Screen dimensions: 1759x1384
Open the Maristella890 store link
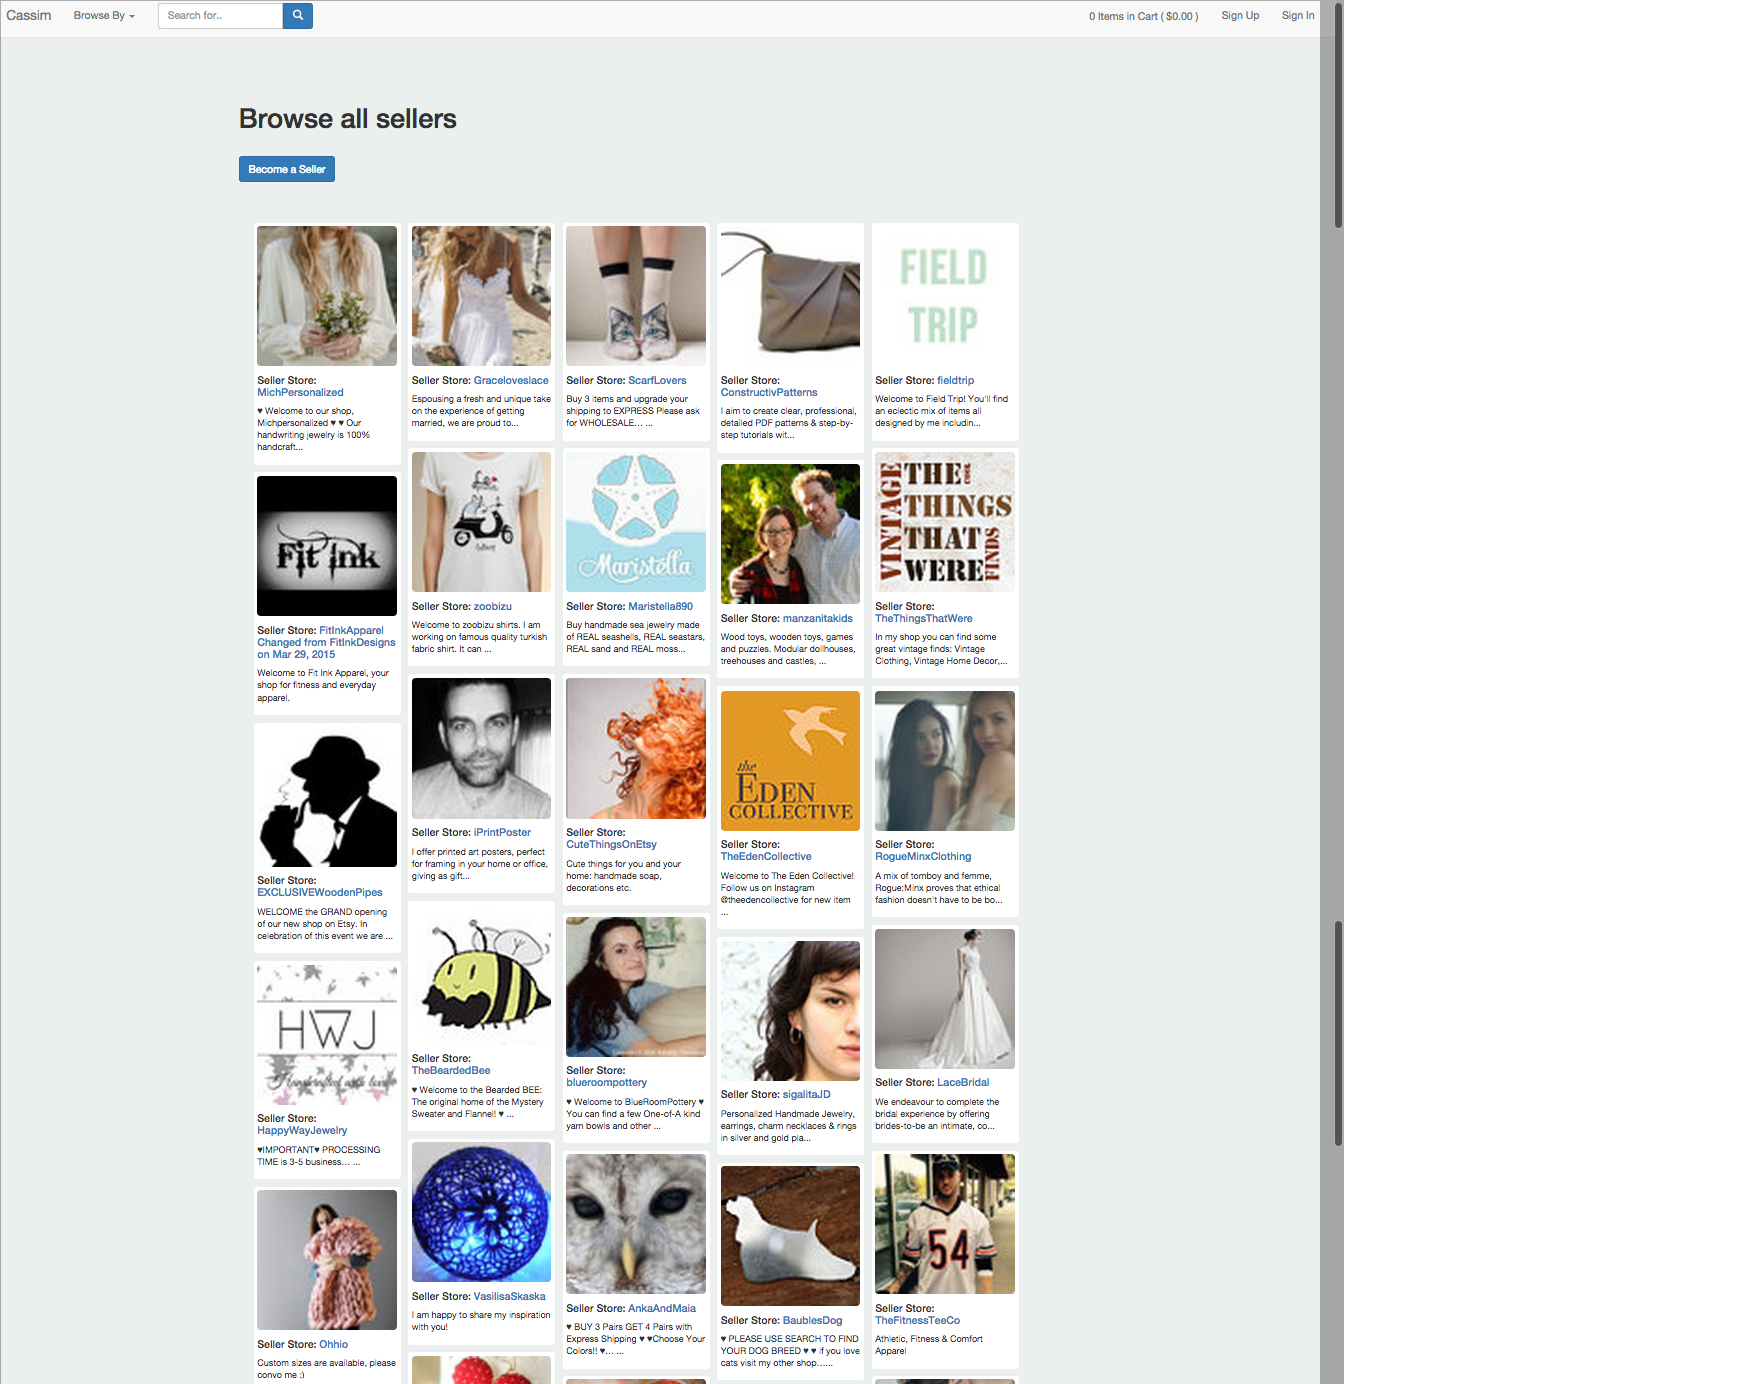pyautogui.click(x=660, y=607)
